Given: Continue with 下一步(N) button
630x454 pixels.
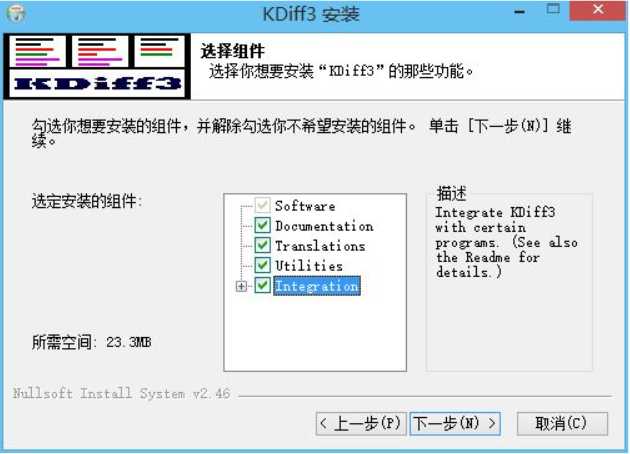Looking at the screenshot, I should pyautogui.click(x=455, y=423).
